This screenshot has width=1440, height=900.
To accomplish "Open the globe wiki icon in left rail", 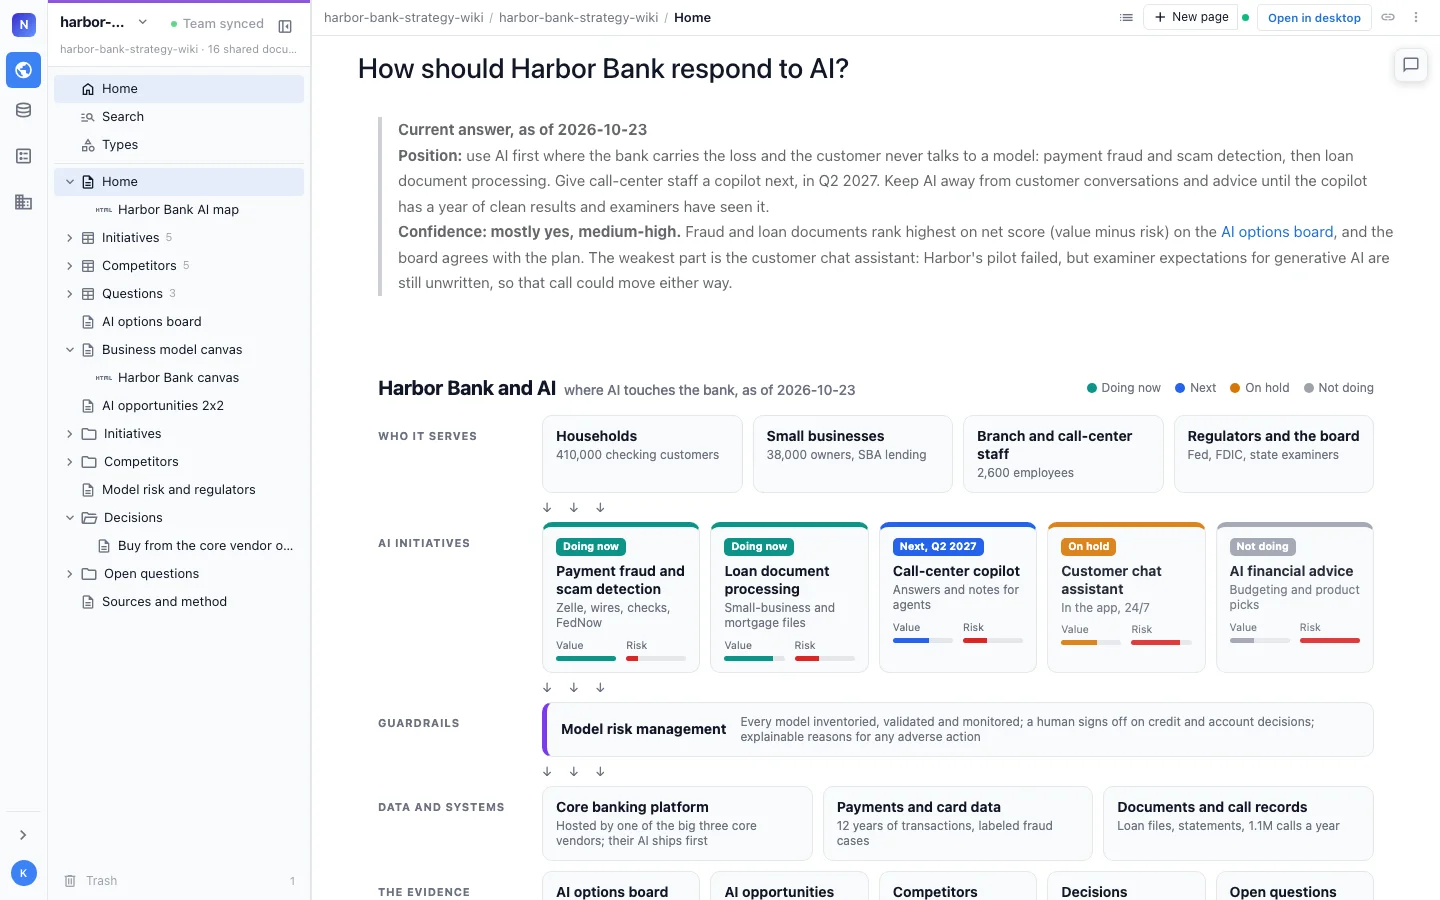I will coord(23,70).
